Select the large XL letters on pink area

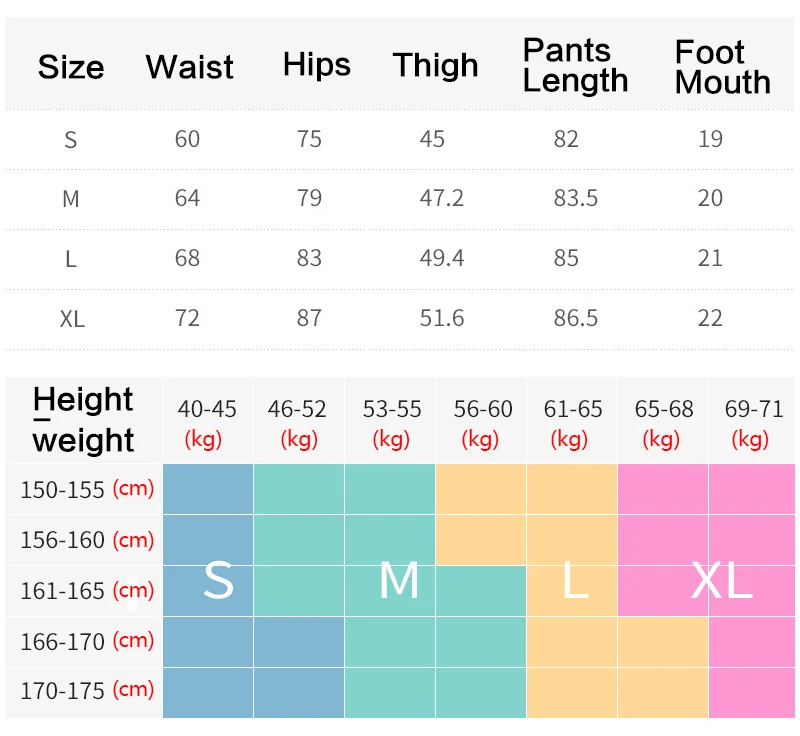(x=721, y=581)
